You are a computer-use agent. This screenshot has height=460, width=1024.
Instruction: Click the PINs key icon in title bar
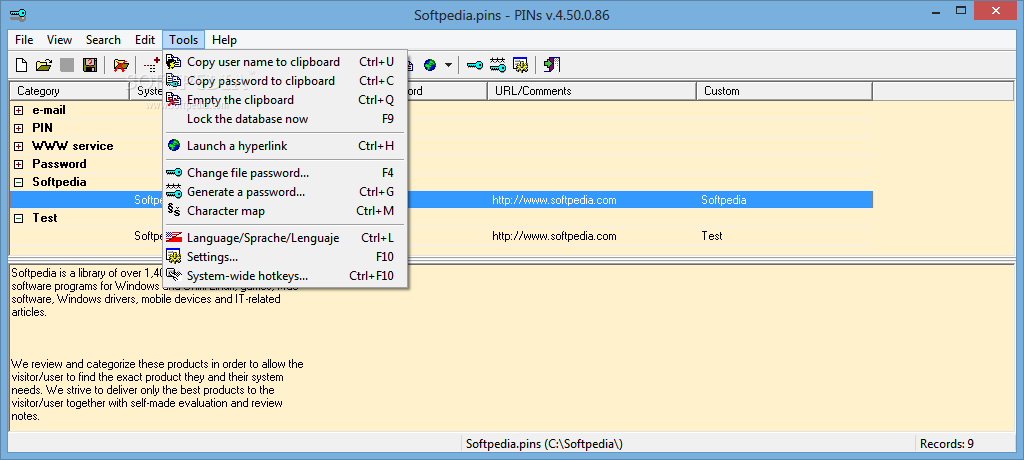point(18,14)
